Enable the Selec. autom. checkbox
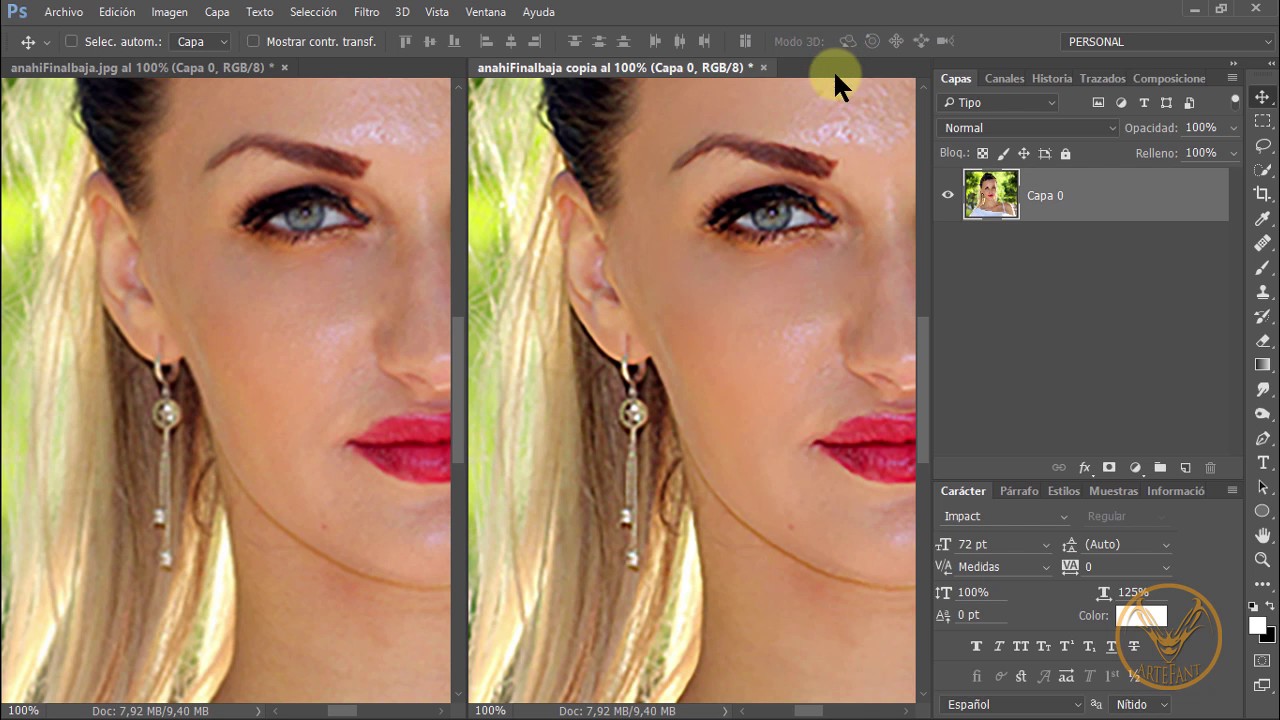The width and height of the screenshot is (1280, 720). point(71,41)
